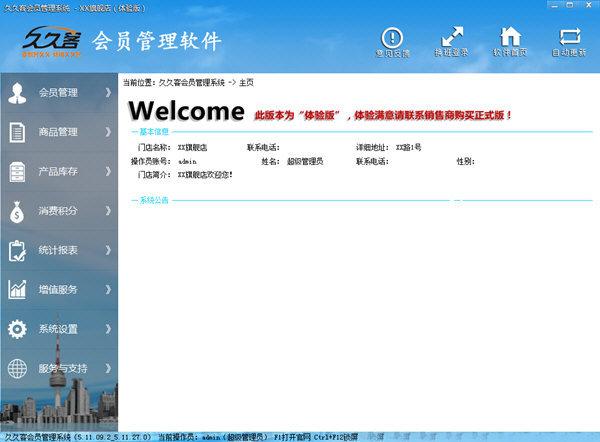The width and height of the screenshot is (600, 442).
Task: Click the address value XX路1号
Action: tap(408, 147)
